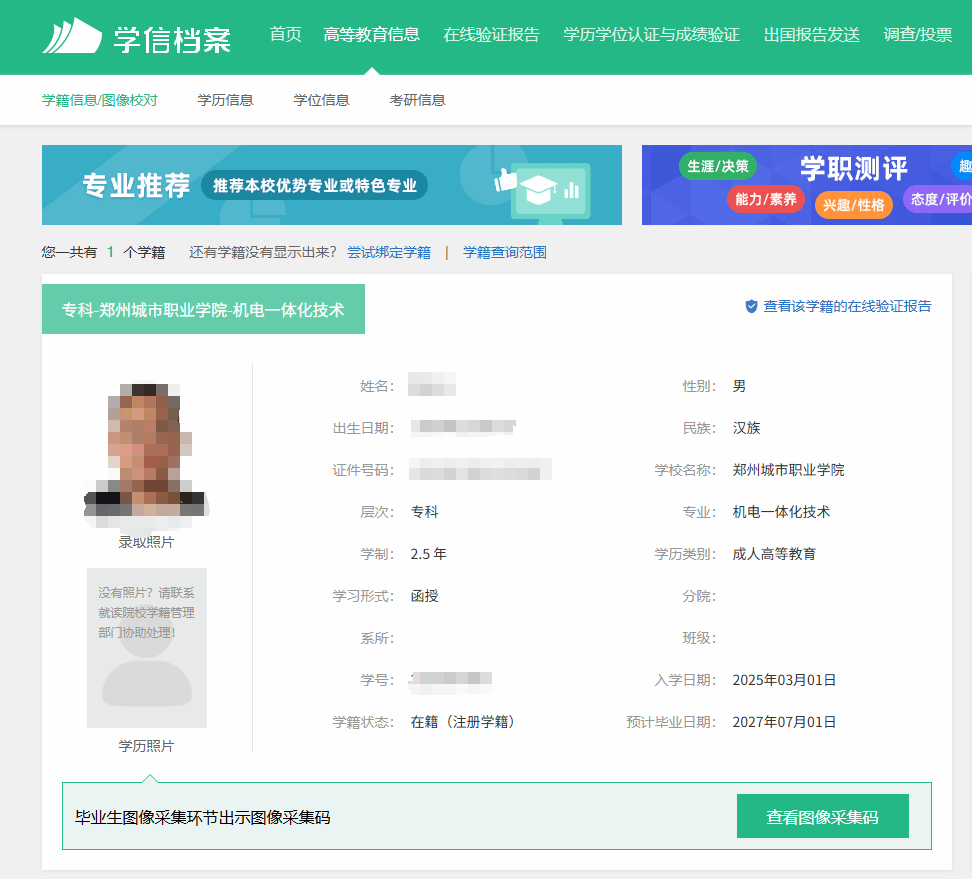Switch to the 学历信息 tab
The width and height of the screenshot is (972, 879).
point(225,100)
